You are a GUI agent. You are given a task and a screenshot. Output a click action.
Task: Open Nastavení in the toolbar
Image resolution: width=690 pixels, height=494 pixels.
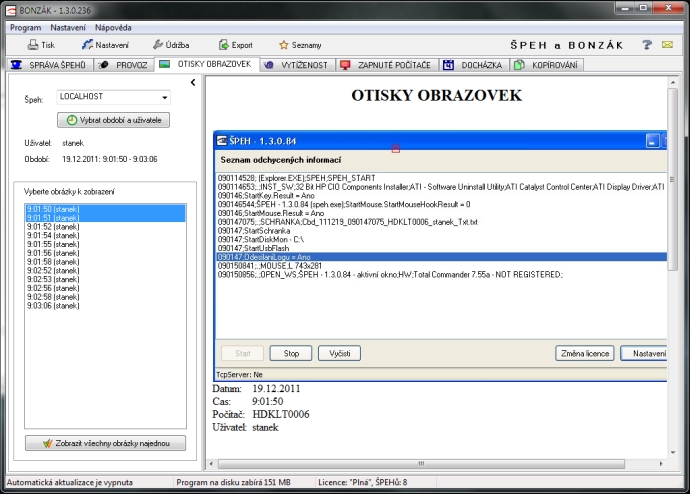pos(105,45)
